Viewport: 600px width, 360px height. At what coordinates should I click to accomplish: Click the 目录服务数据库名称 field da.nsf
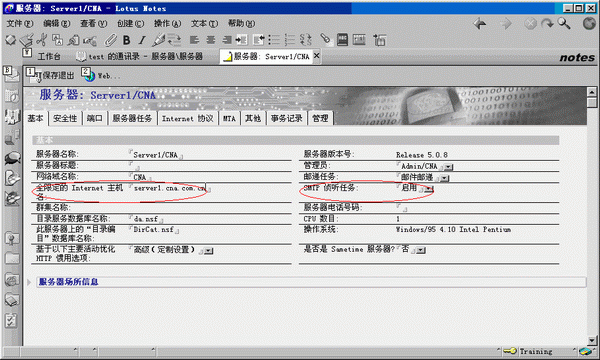tap(146, 219)
